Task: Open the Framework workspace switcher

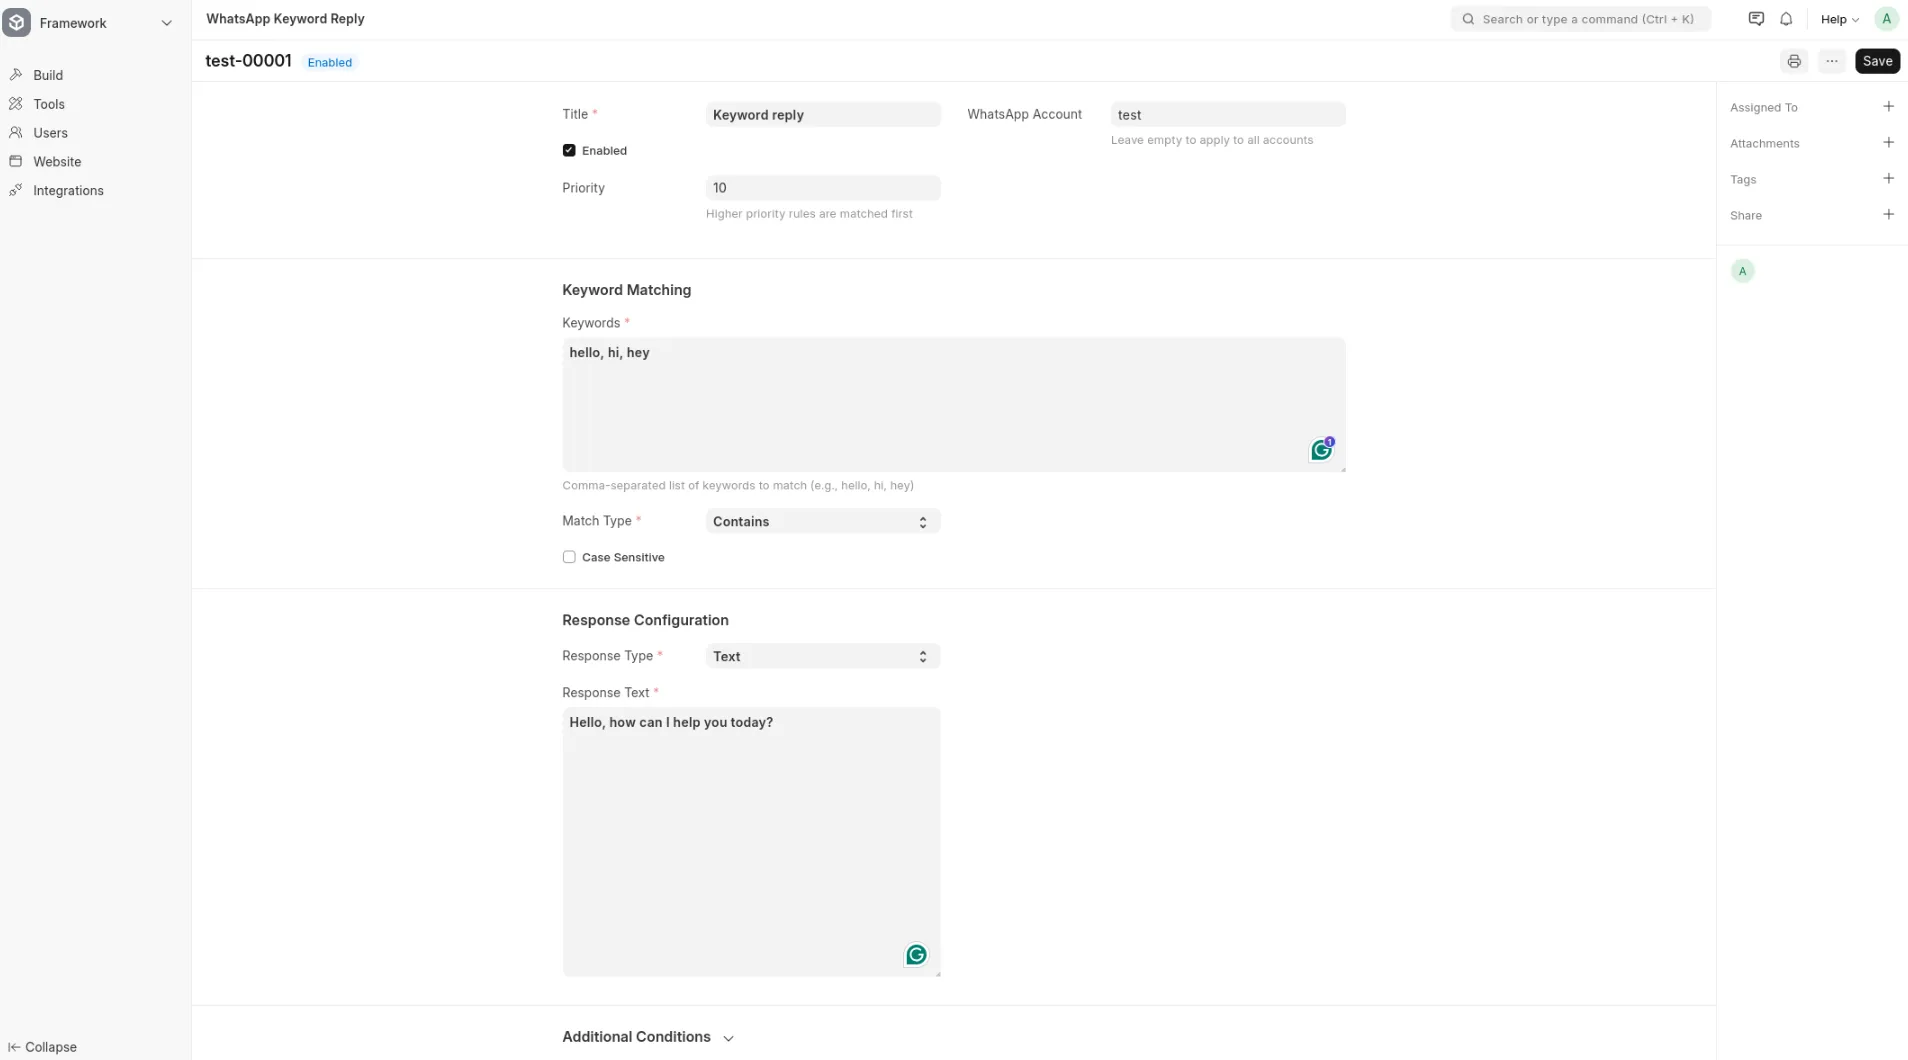Action: 90,23
